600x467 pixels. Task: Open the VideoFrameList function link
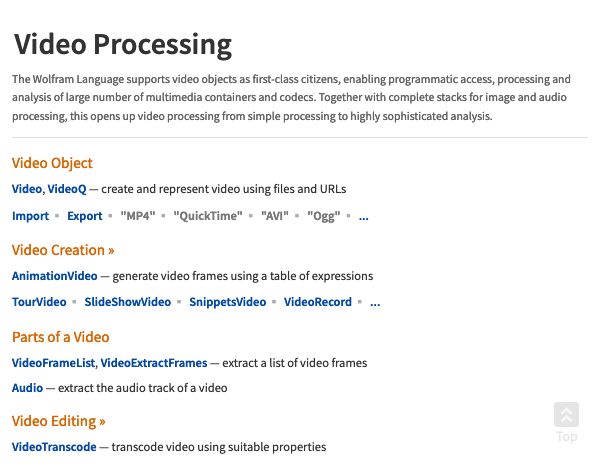pyautogui.click(x=54, y=363)
